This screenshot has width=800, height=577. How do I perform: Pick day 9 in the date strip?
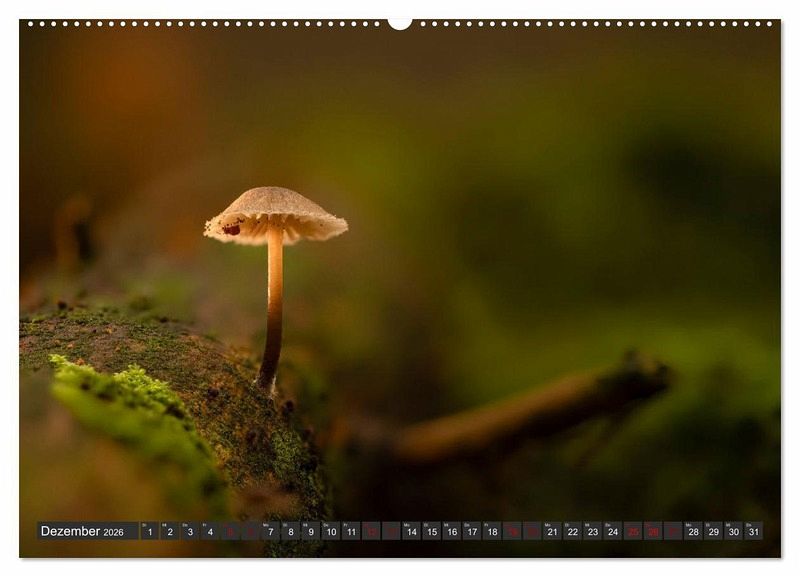click(x=310, y=531)
